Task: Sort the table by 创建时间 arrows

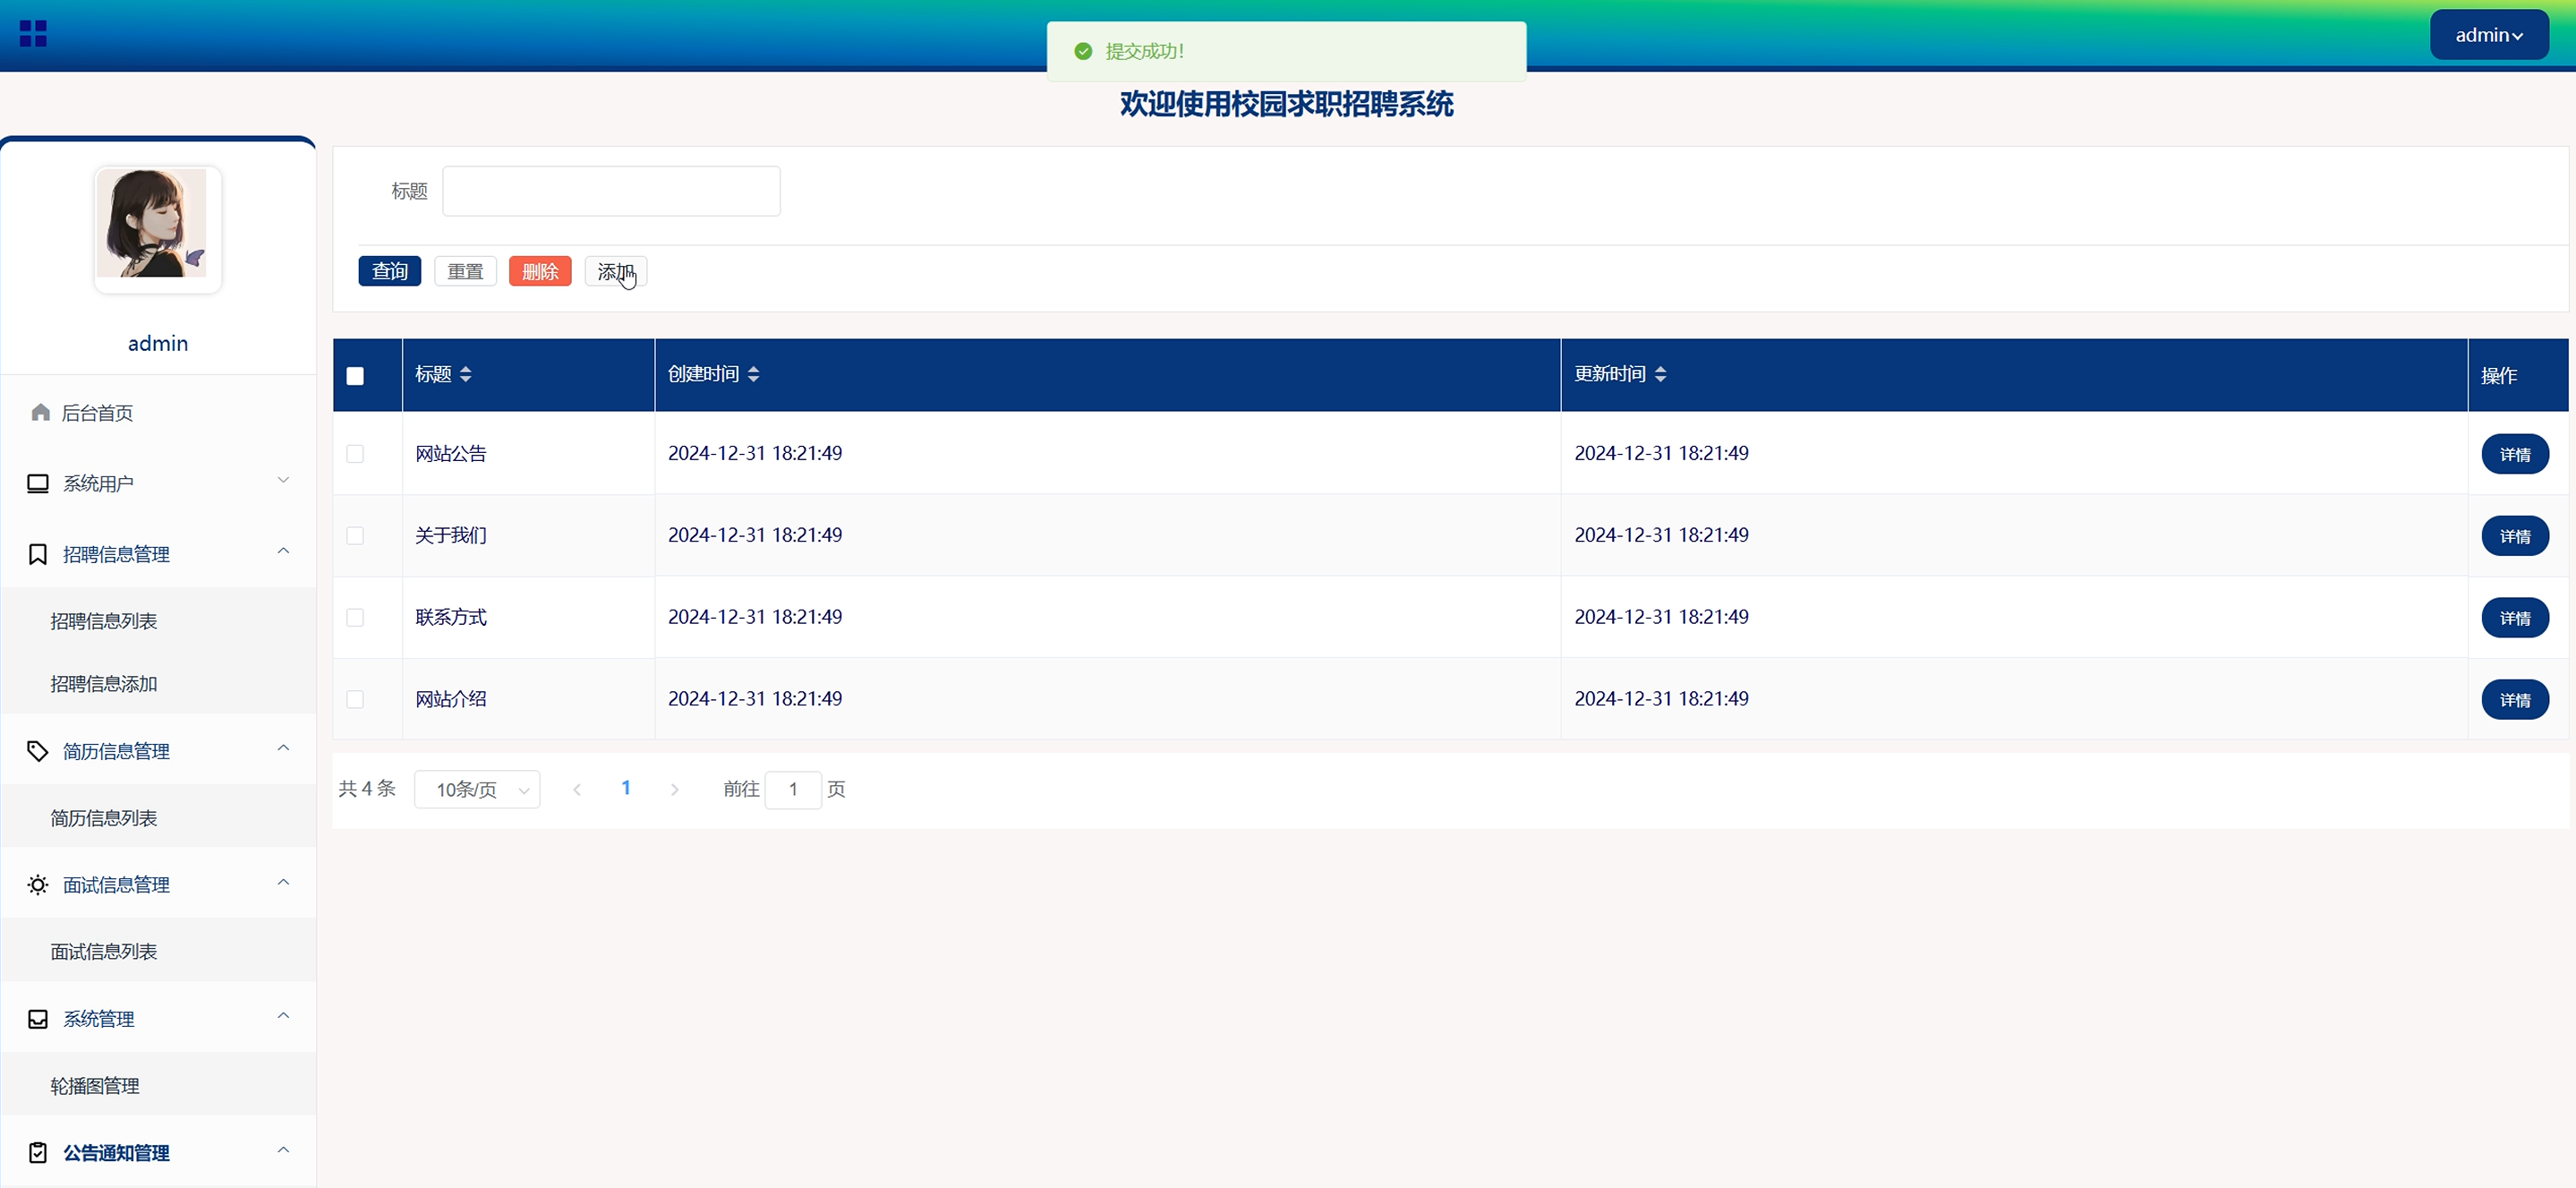Action: click(x=753, y=374)
